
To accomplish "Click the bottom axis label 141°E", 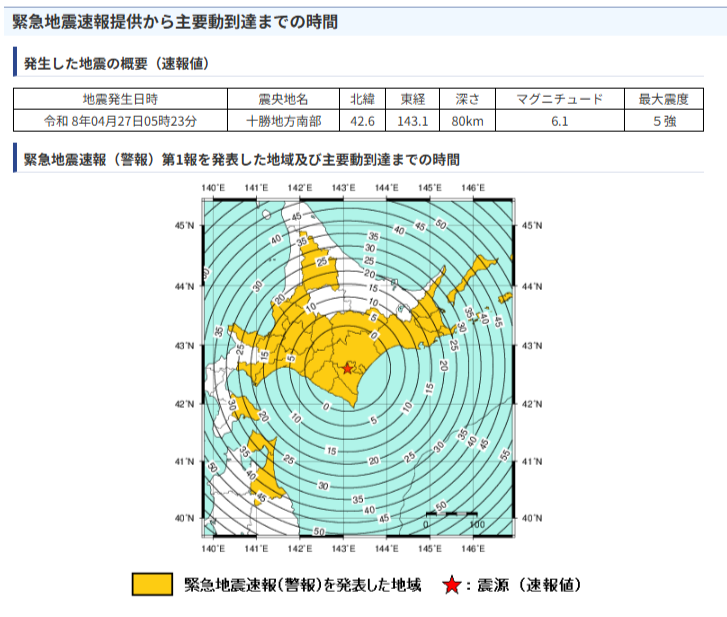I will tap(256, 549).
